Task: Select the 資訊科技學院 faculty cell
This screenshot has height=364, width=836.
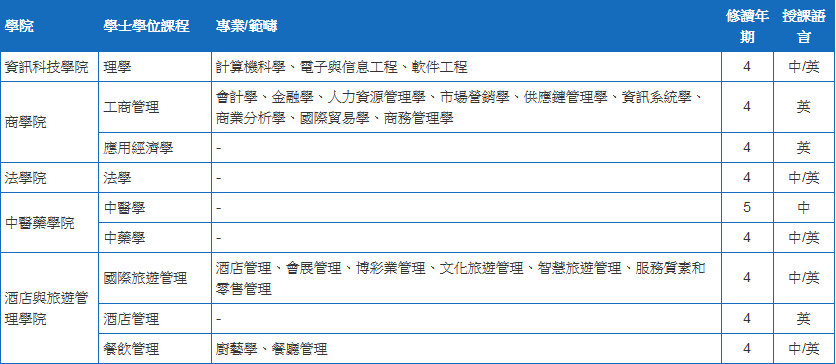Action: [49, 67]
